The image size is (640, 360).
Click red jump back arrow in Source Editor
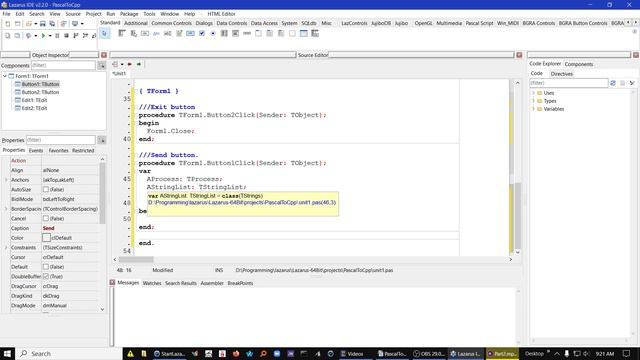tap(129, 64)
